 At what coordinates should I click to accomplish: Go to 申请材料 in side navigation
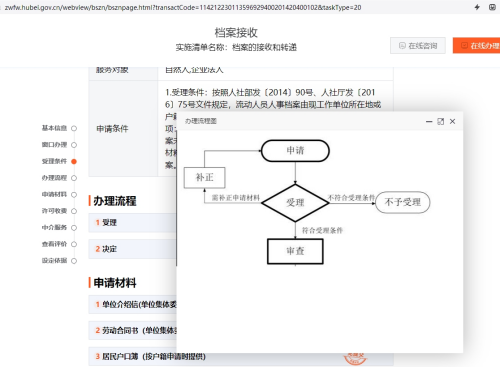click(59, 194)
